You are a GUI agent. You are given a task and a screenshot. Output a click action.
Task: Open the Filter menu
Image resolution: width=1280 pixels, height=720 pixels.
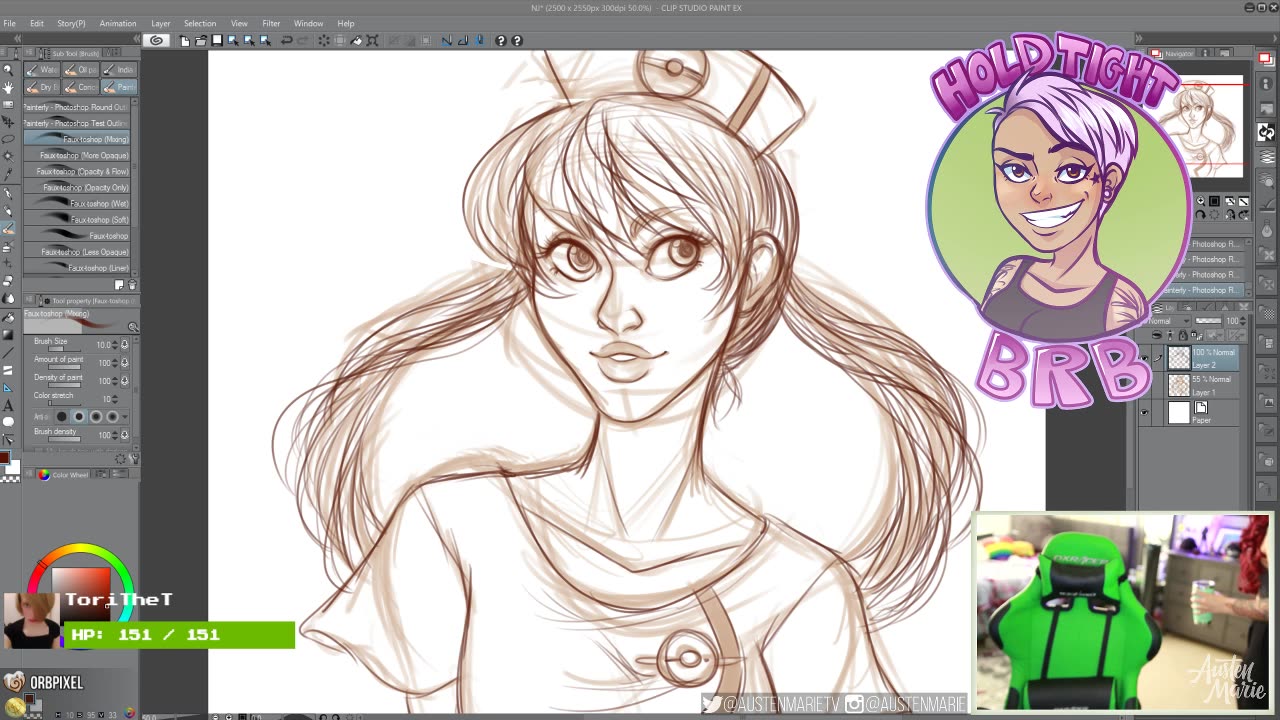pos(271,23)
